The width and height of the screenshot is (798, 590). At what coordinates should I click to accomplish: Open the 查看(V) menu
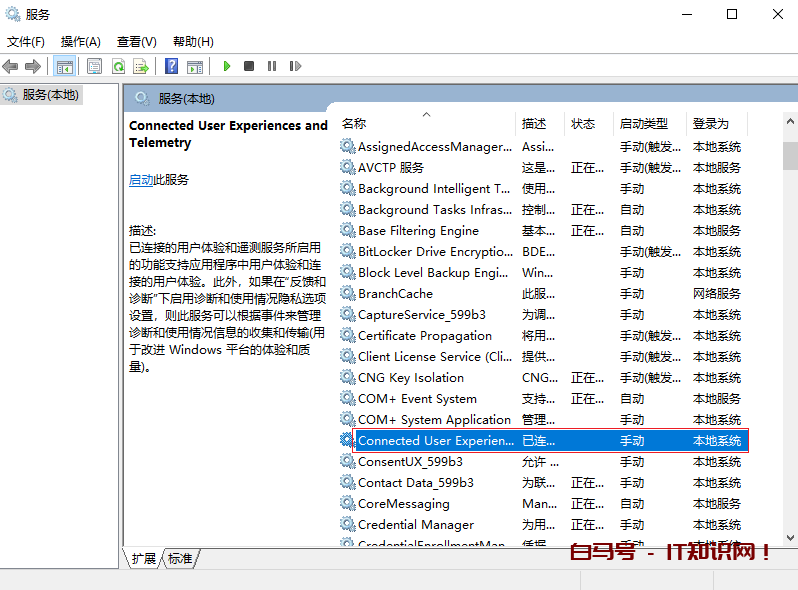click(136, 42)
